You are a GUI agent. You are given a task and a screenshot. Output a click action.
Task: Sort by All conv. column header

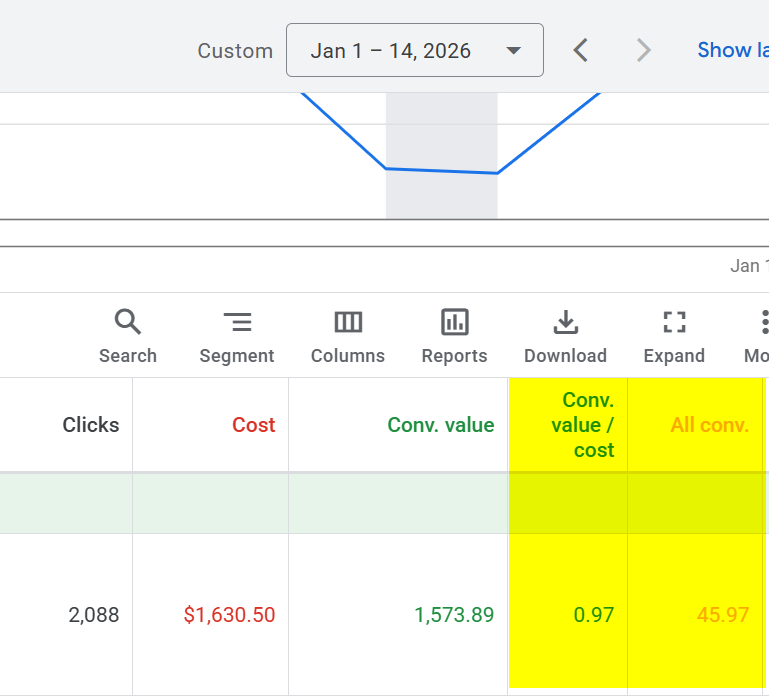[x=710, y=425]
